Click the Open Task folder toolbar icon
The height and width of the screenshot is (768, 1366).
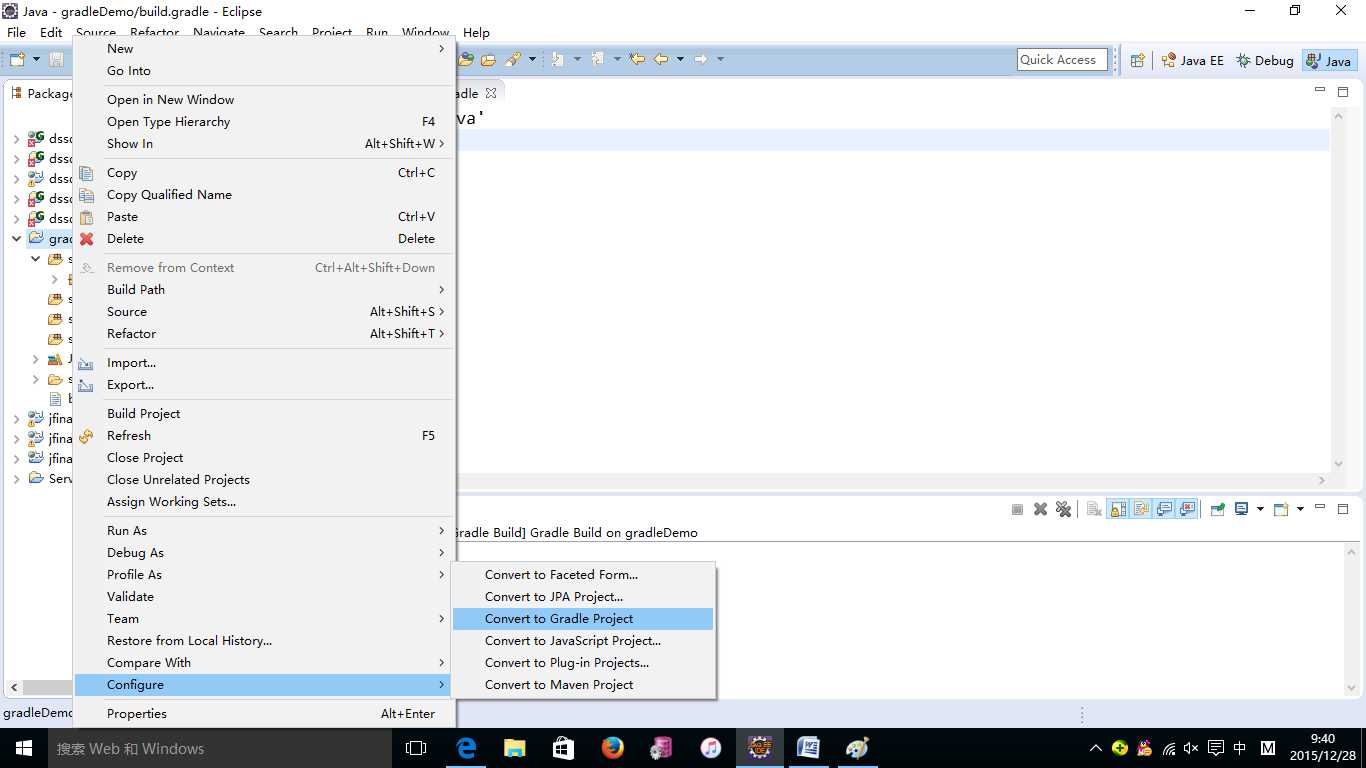coord(488,60)
